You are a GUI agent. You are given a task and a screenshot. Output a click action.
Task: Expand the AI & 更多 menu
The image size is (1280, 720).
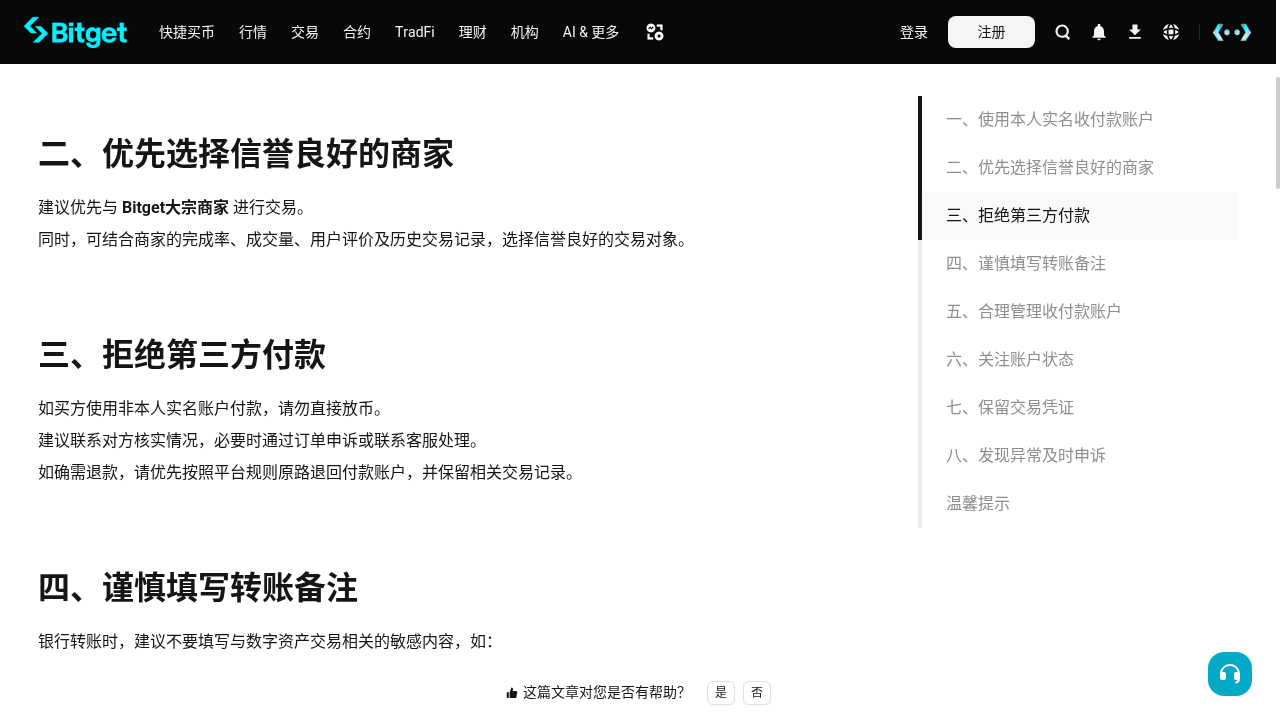pos(591,32)
